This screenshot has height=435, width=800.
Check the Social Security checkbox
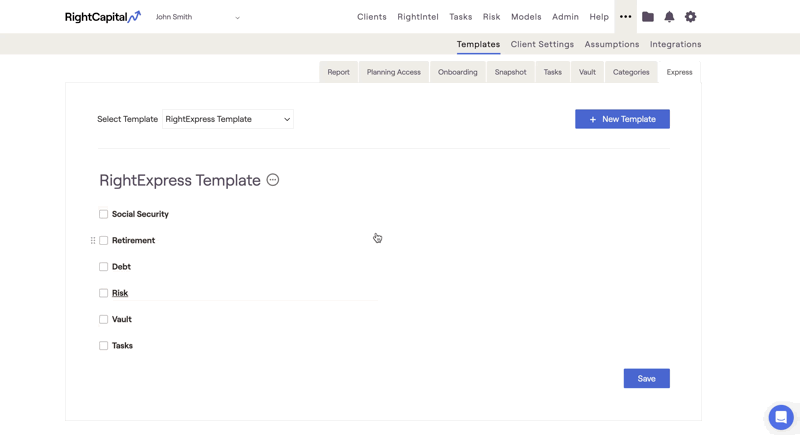point(104,214)
